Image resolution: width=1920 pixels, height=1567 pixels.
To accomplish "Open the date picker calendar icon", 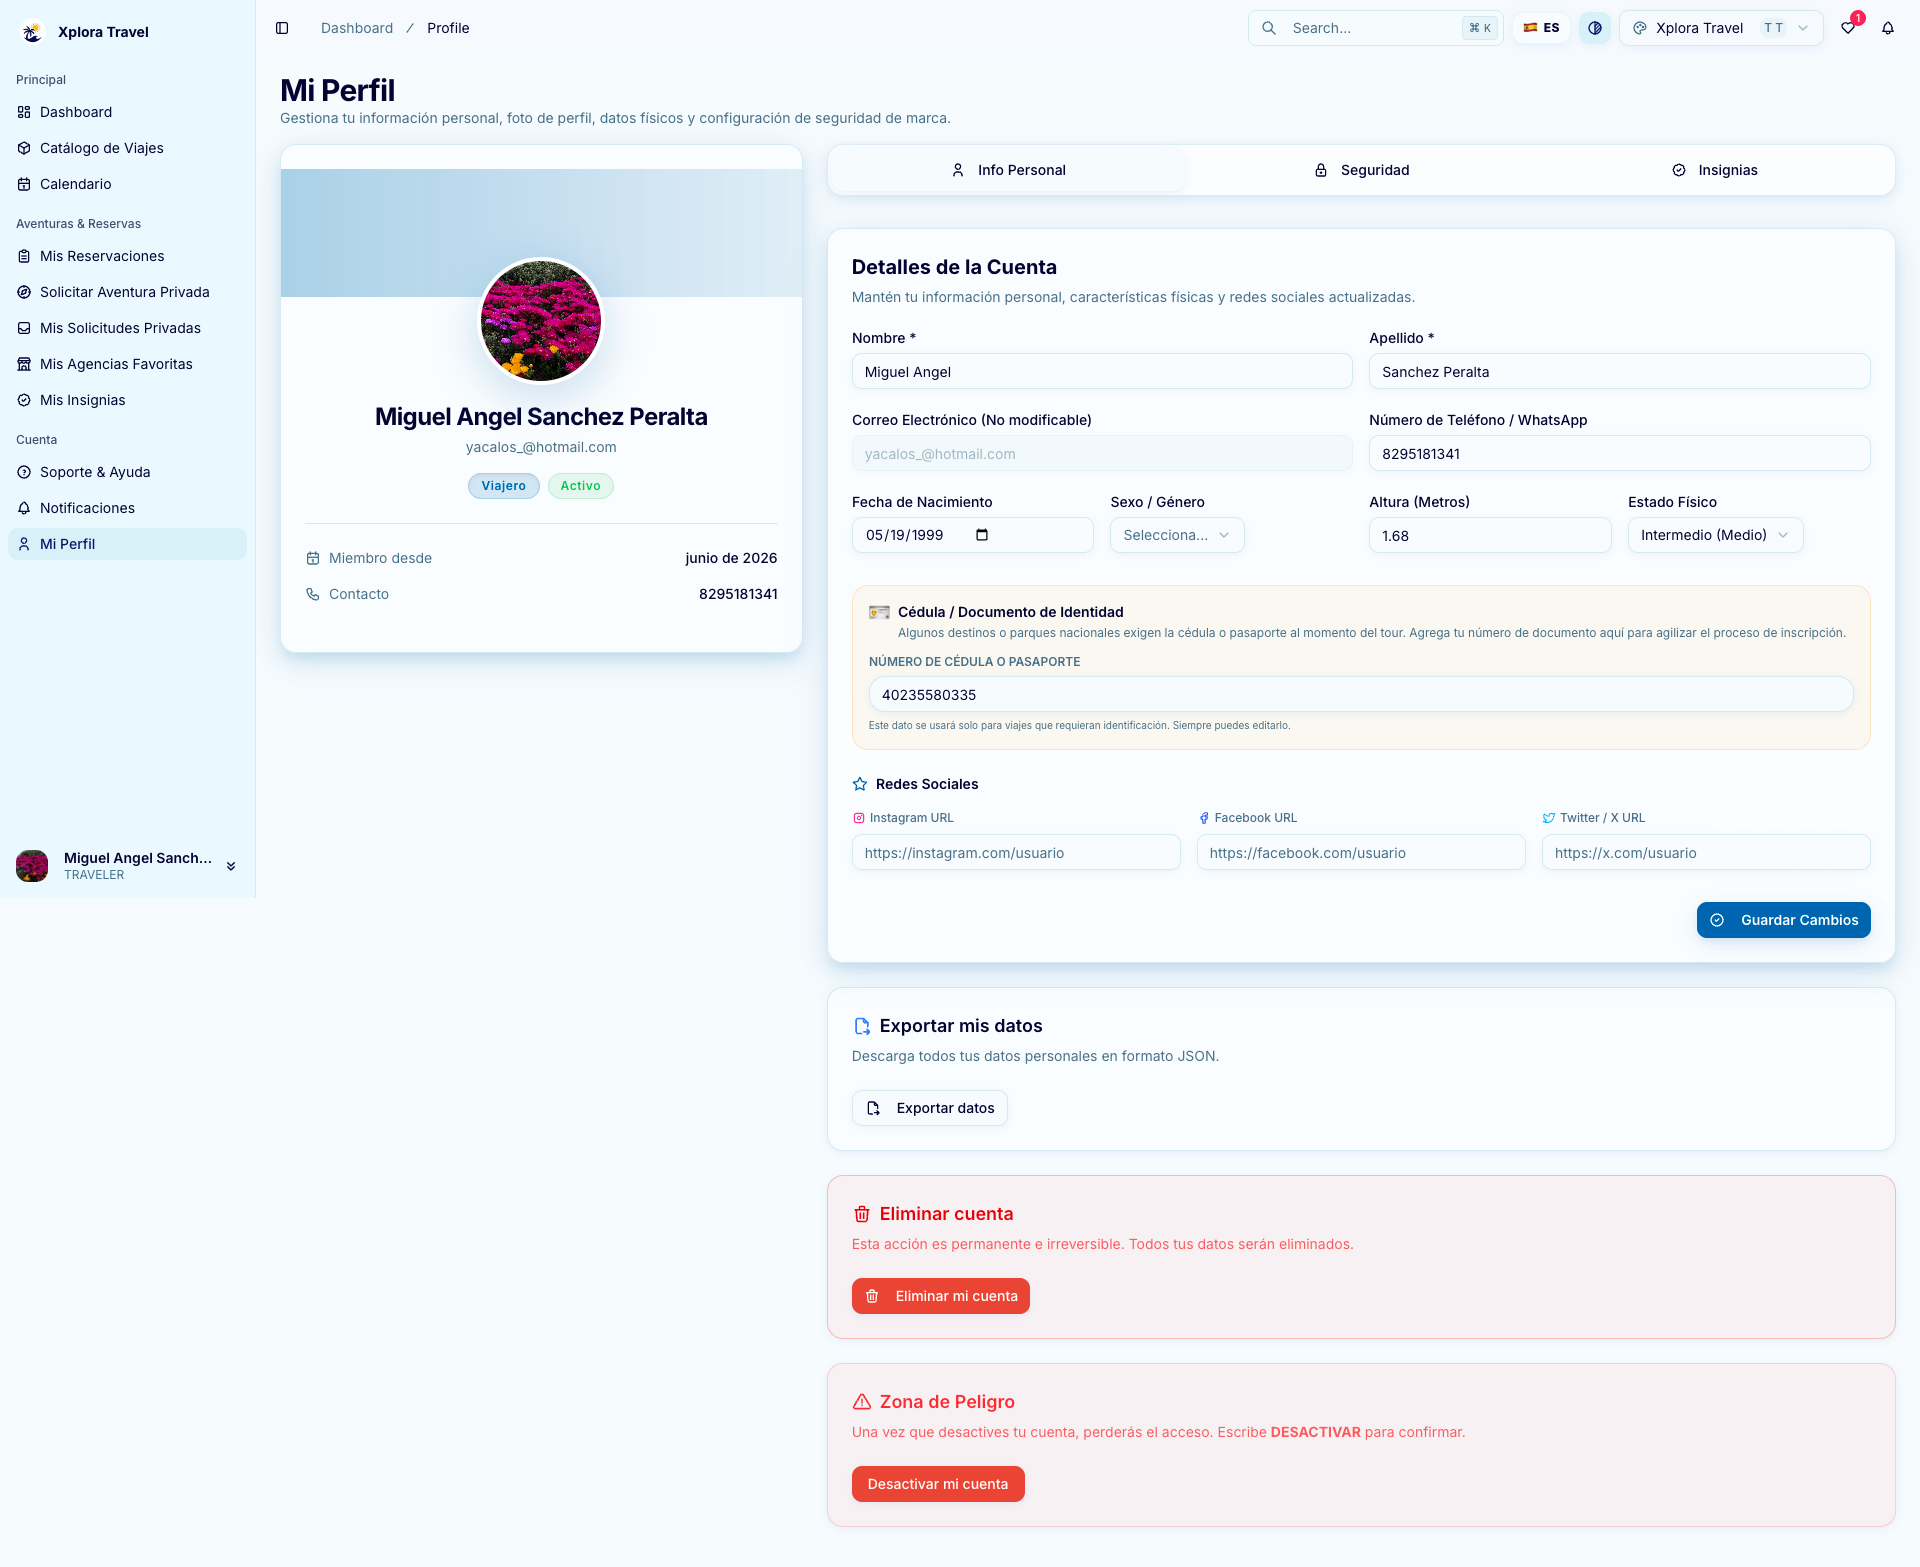I will pos(982,535).
